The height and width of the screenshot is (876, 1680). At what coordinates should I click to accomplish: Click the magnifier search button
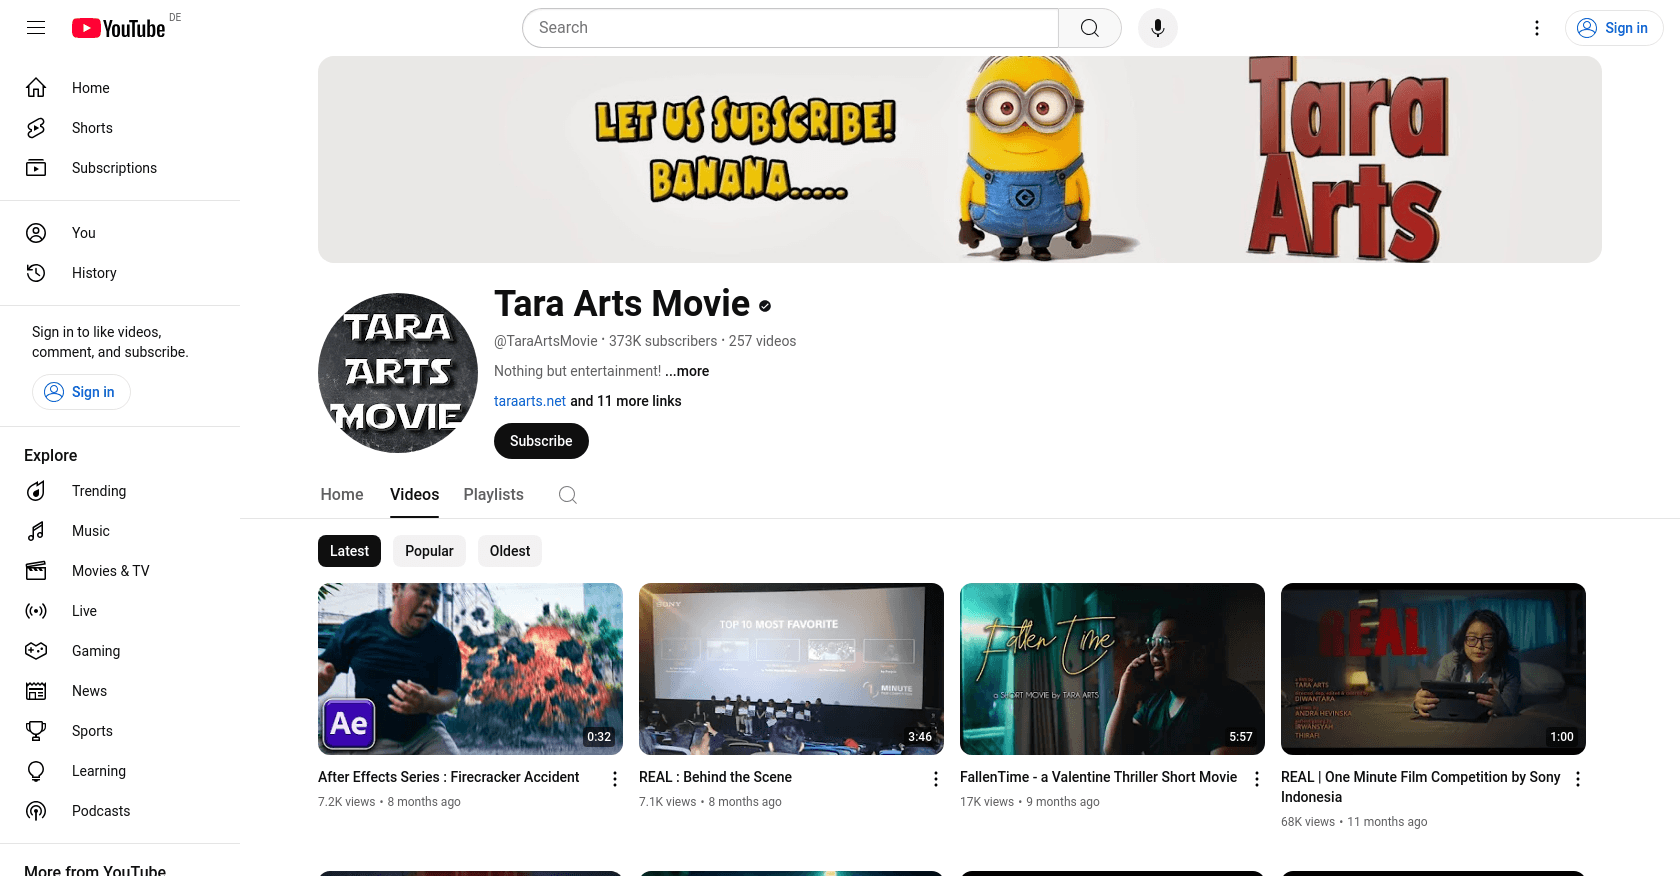tap(1089, 28)
